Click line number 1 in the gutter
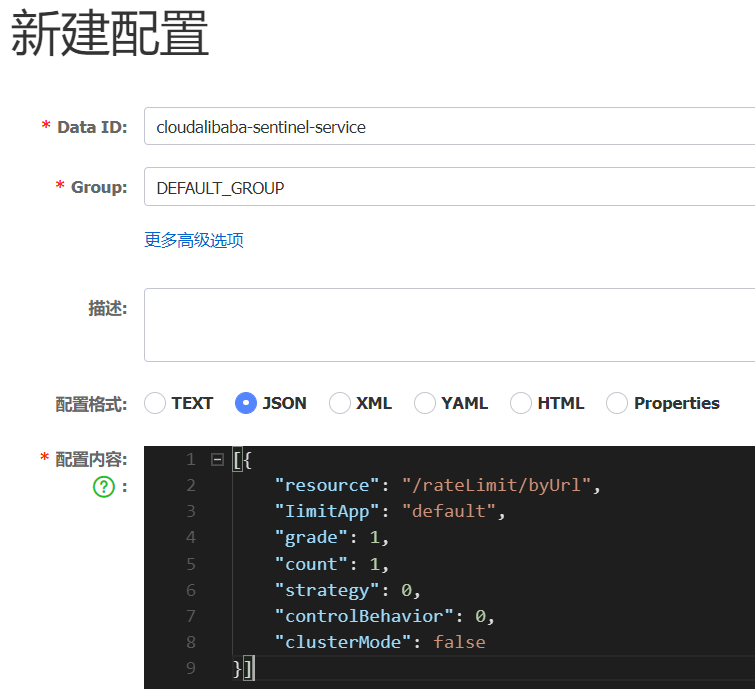 point(191,459)
